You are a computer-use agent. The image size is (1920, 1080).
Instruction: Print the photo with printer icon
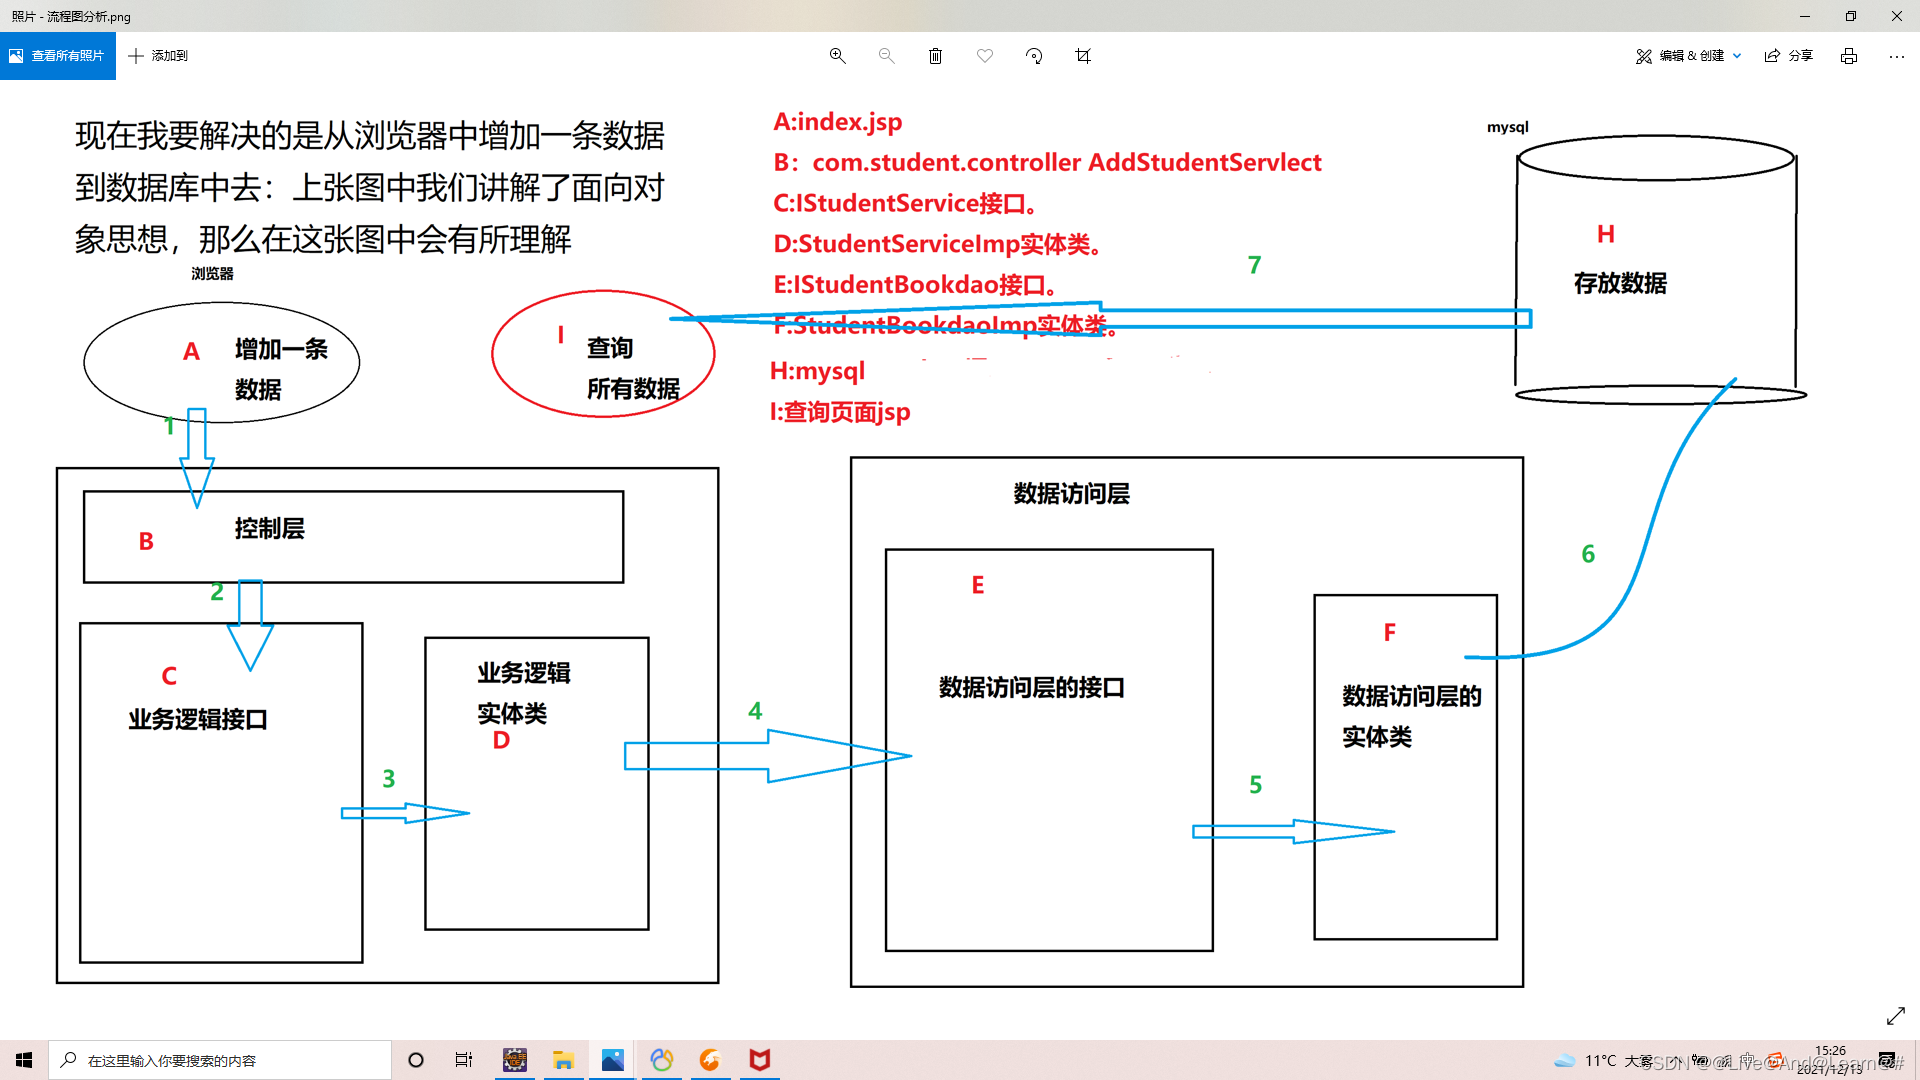(1849, 56)
